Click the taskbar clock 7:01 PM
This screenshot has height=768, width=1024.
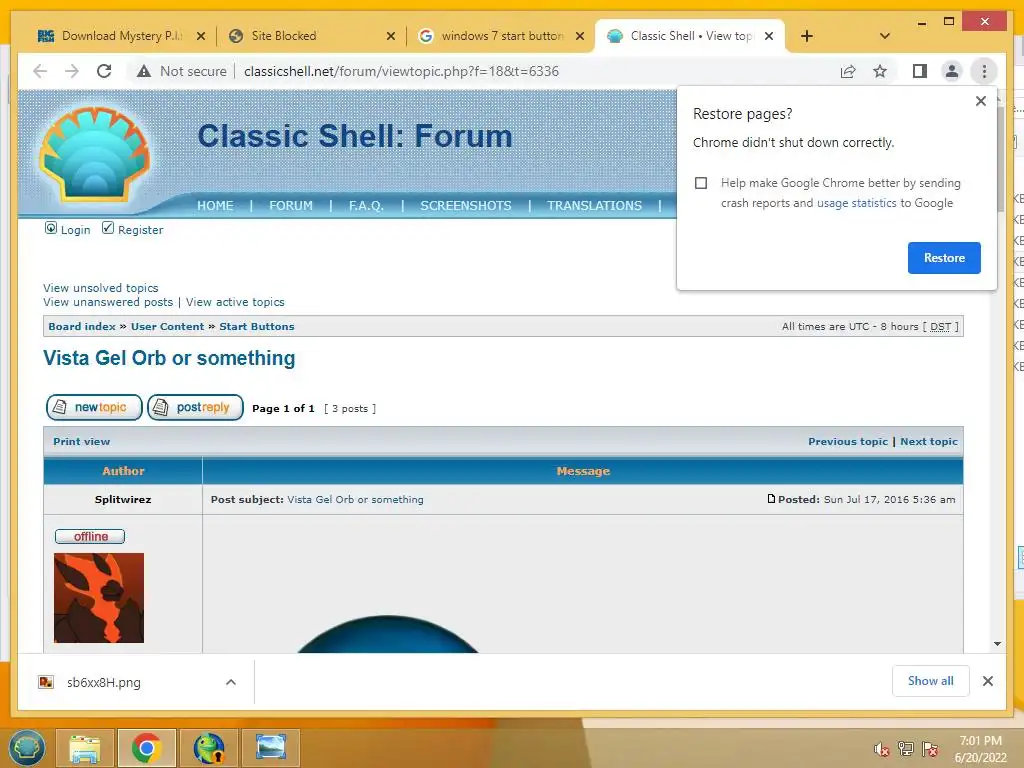[x=980, y=741]
